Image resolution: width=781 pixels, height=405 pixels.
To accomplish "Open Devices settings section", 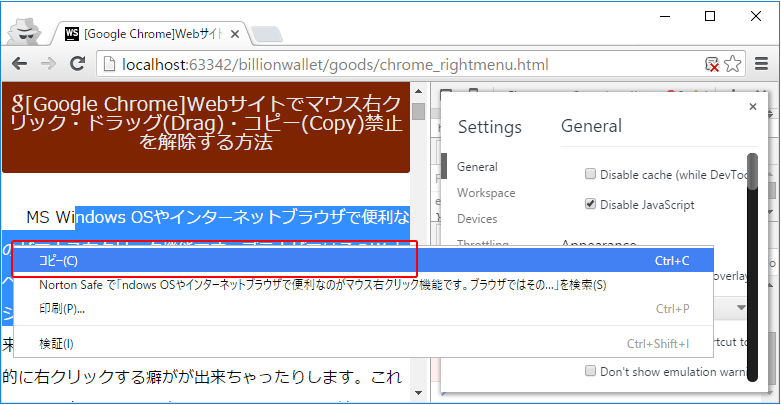I will (477, 219).
